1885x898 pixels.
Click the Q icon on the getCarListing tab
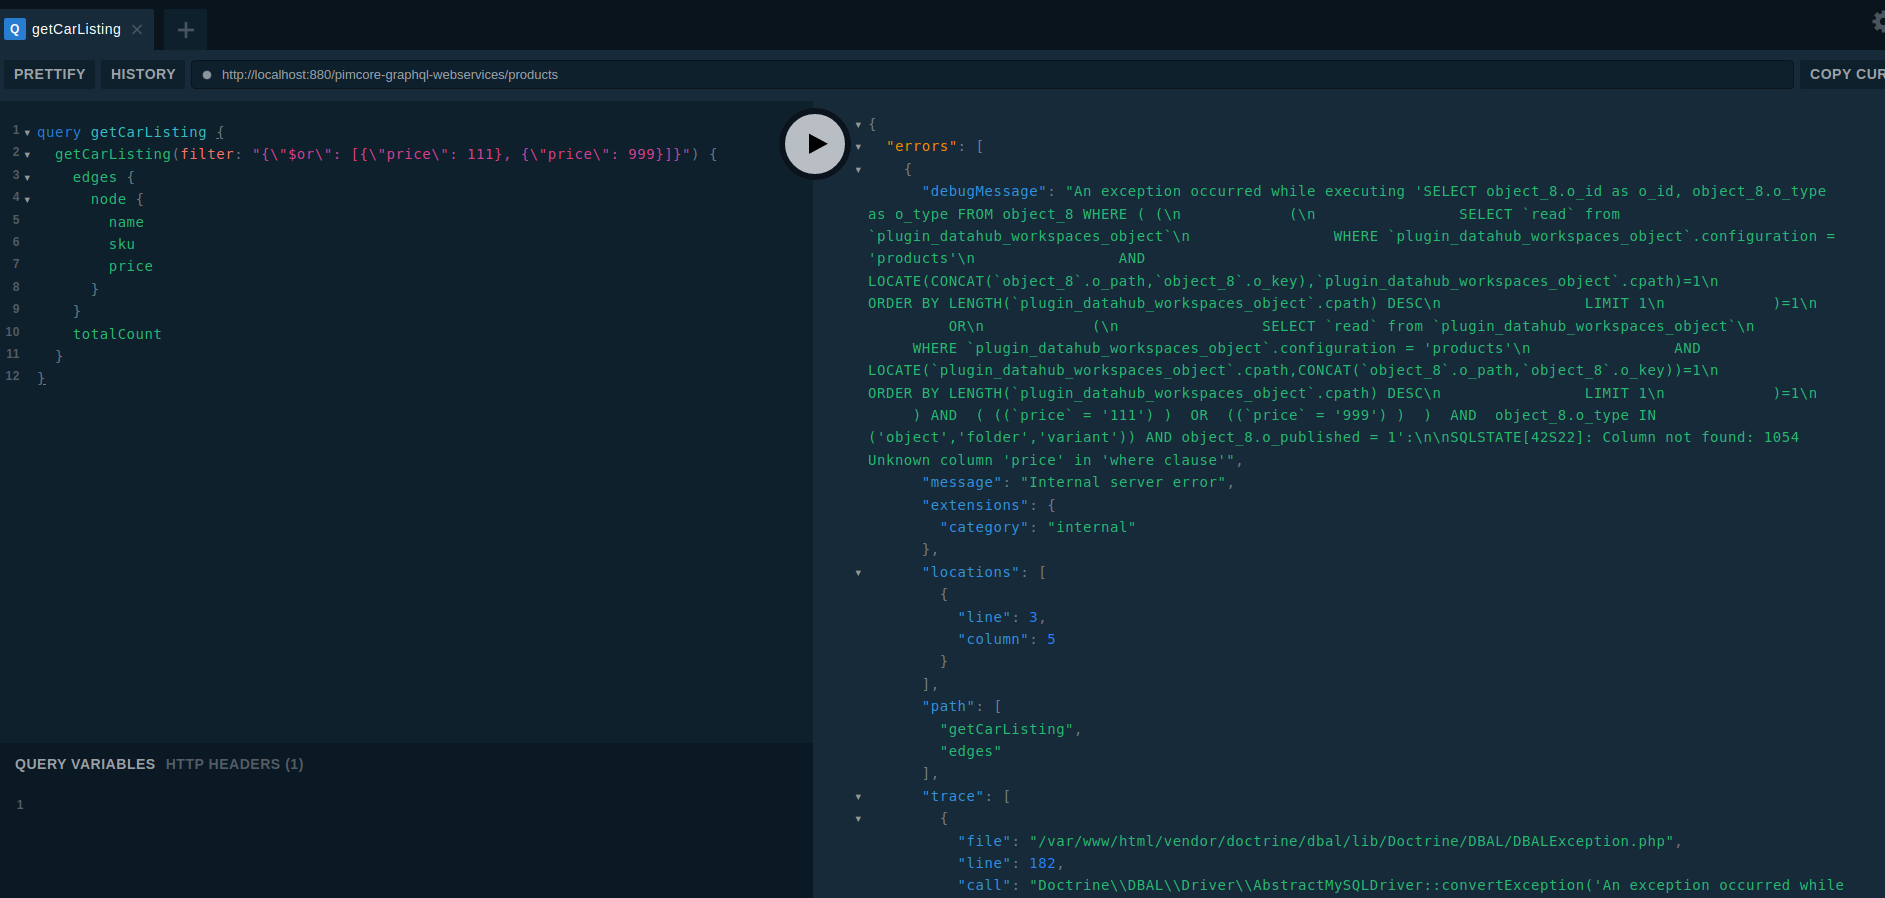[x=15, y=29]
